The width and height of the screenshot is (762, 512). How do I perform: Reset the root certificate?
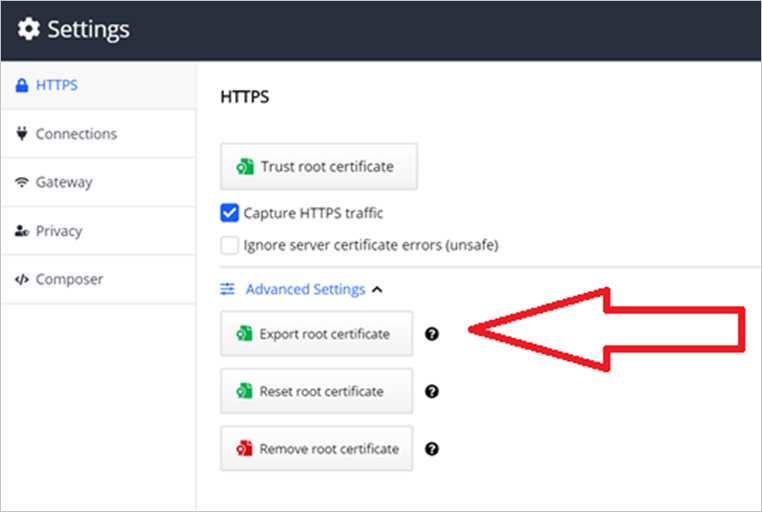(317, 391)
